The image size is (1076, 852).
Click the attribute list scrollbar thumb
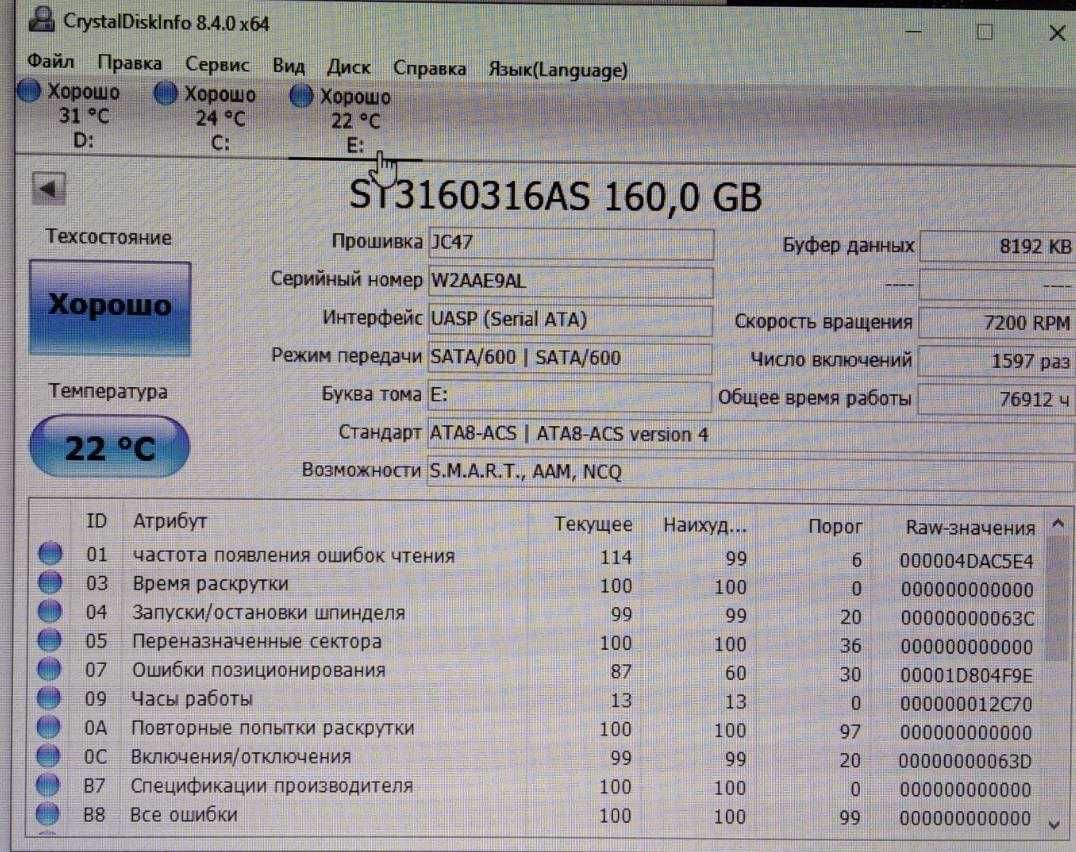pos(1057,598)
